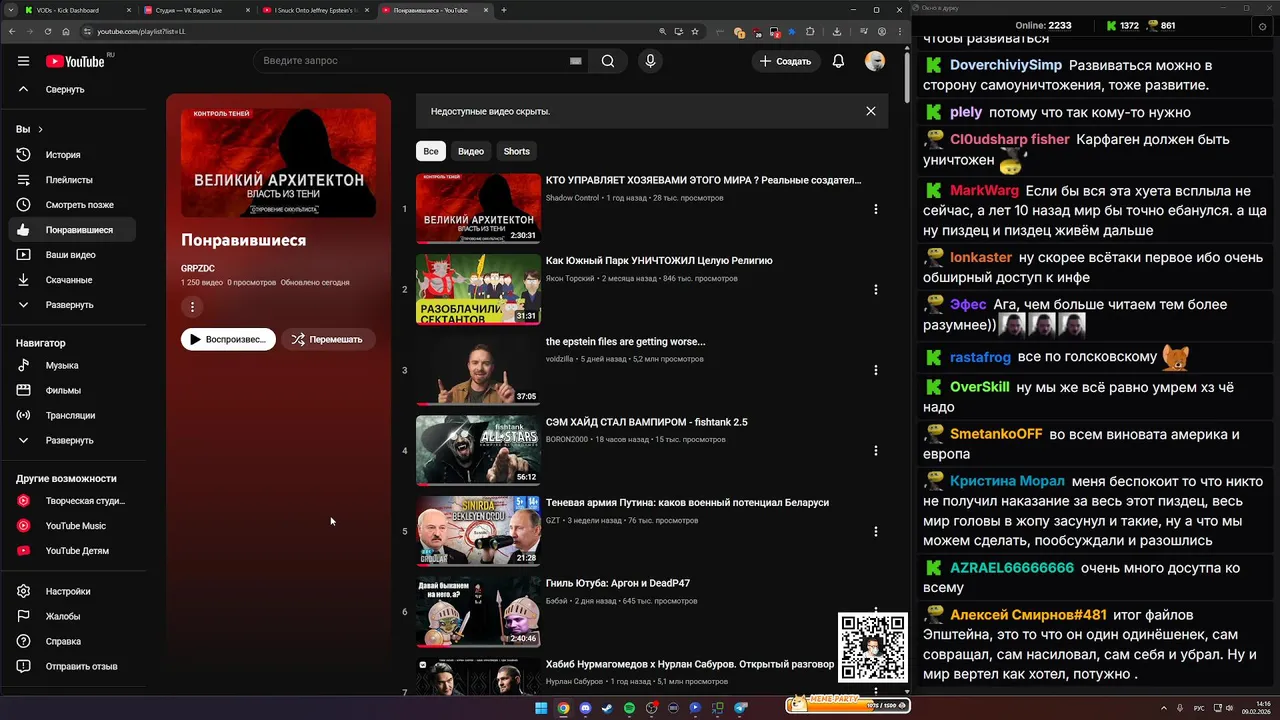Open Telegram from the taskbar
The image size is (1280, 720).
coord(741,708)
